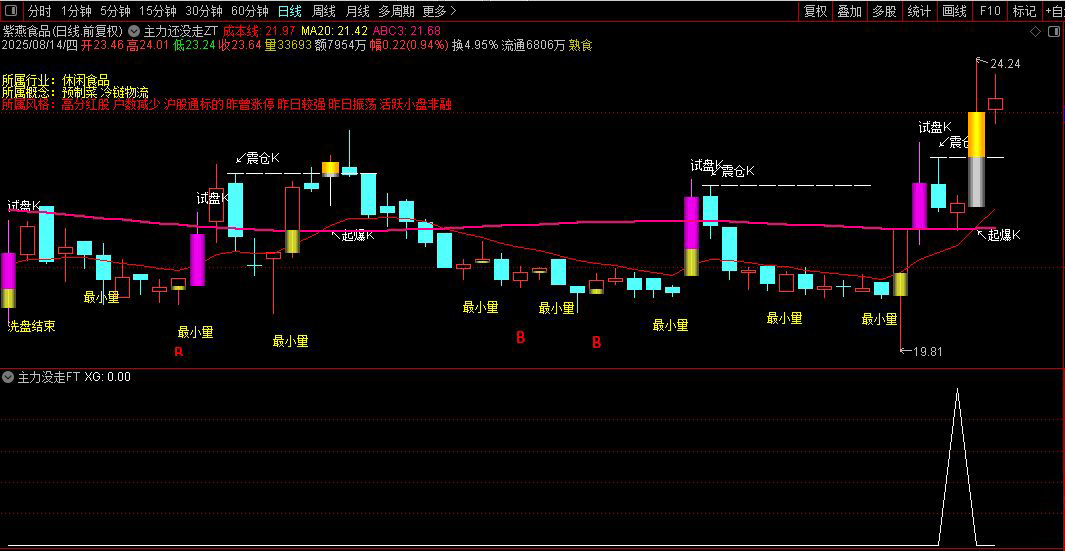Click the change 幅0.22(0.94%)
Screen dimensions: 1065x551
click(x=409, y=46)
